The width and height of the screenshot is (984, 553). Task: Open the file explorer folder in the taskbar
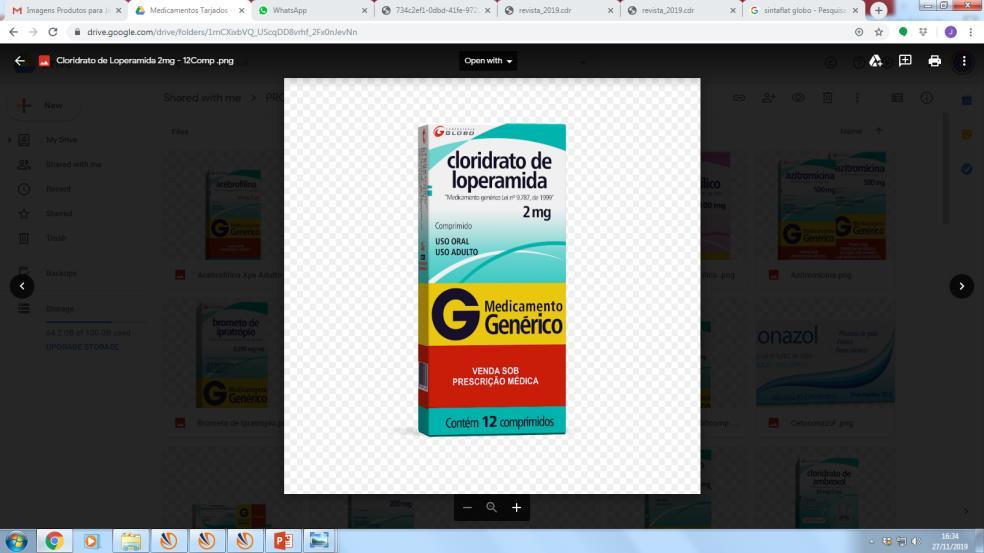(131, 541)
